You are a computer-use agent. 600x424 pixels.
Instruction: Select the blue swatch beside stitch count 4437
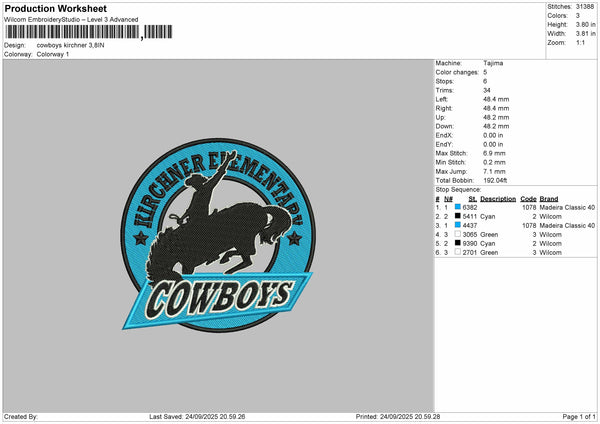click(457, 225)
